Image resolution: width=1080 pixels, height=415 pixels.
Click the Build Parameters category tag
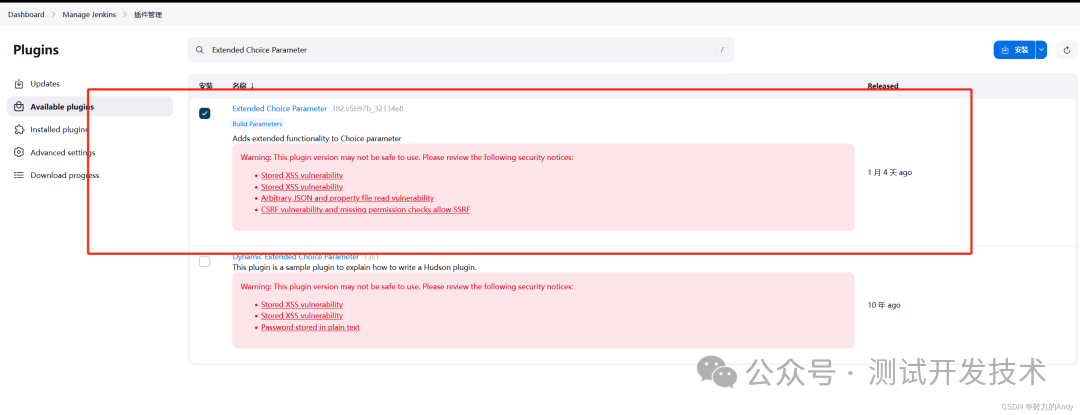257,124
